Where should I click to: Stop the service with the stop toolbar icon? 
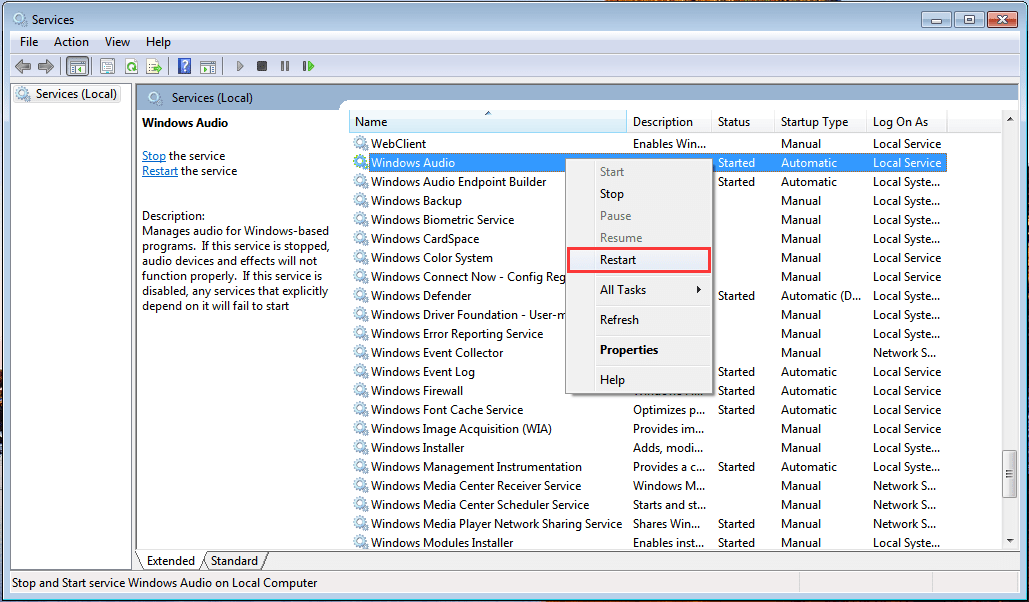[x=261, y=66]
